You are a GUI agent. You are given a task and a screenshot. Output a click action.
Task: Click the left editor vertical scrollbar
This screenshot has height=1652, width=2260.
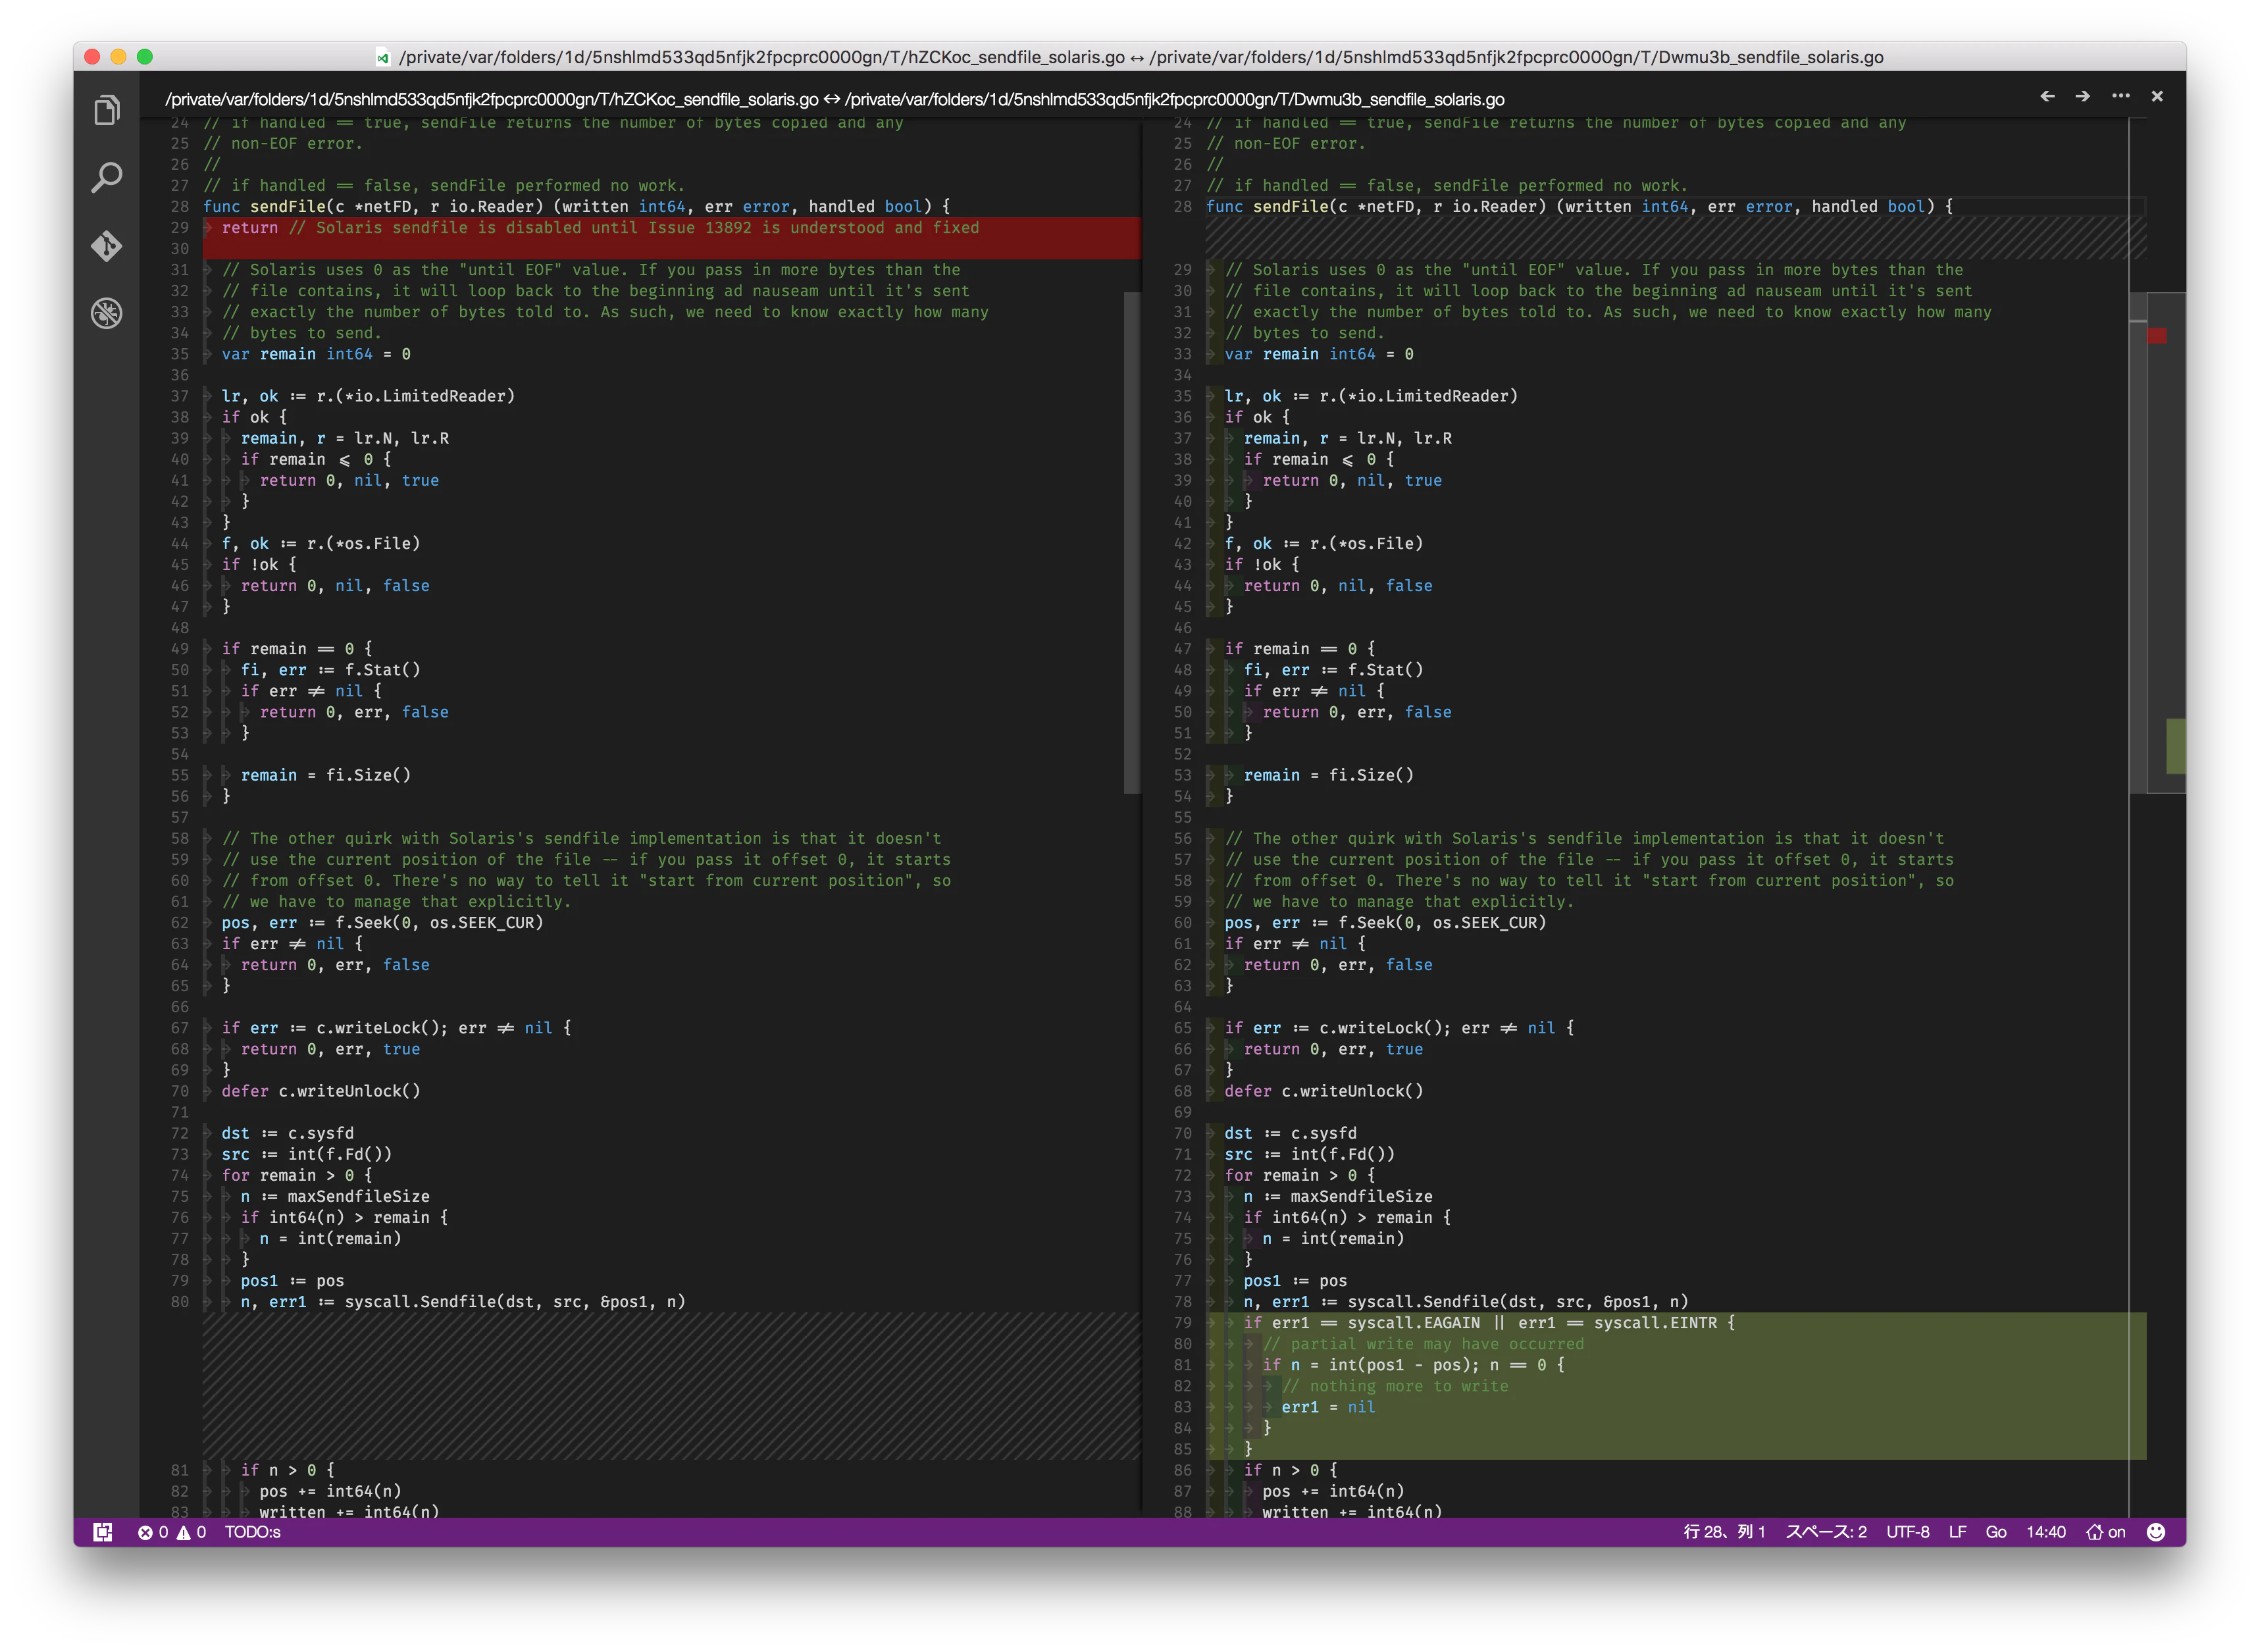[x=1132, y=543]
